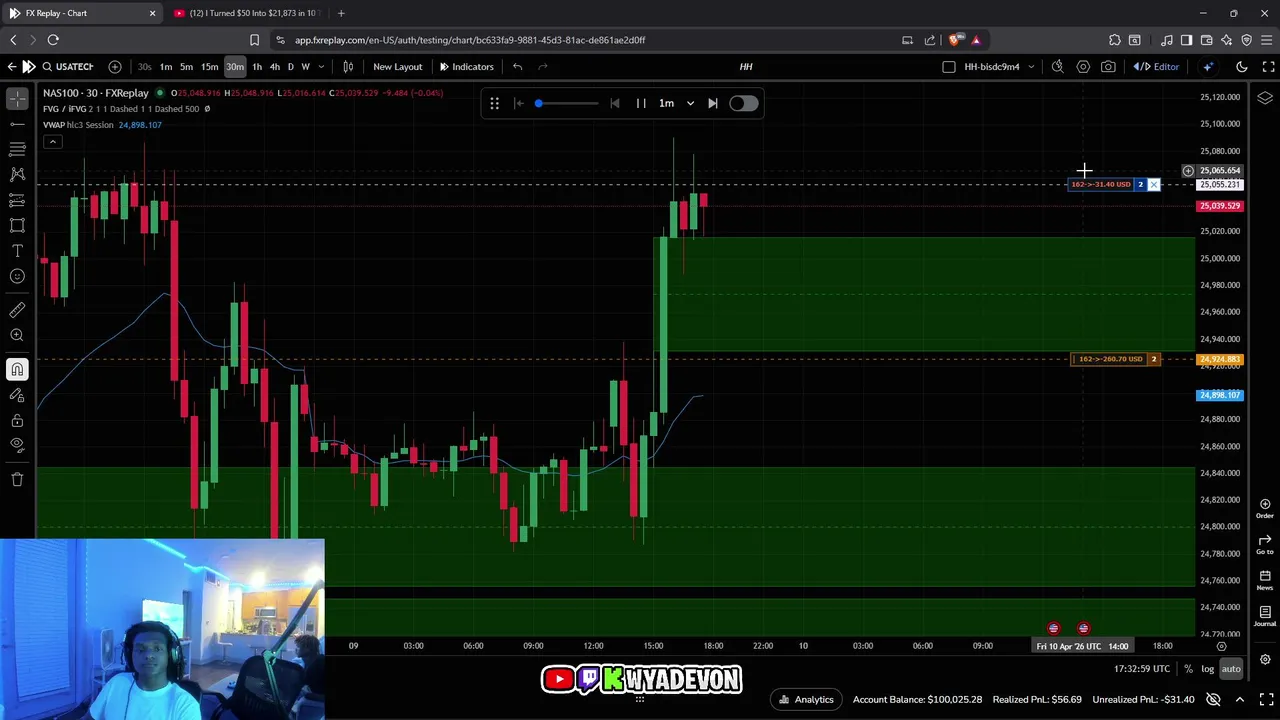This screenshot has height=720, width=1280.
Task: Toggle the replay bar switch
Action: [743, 103]
